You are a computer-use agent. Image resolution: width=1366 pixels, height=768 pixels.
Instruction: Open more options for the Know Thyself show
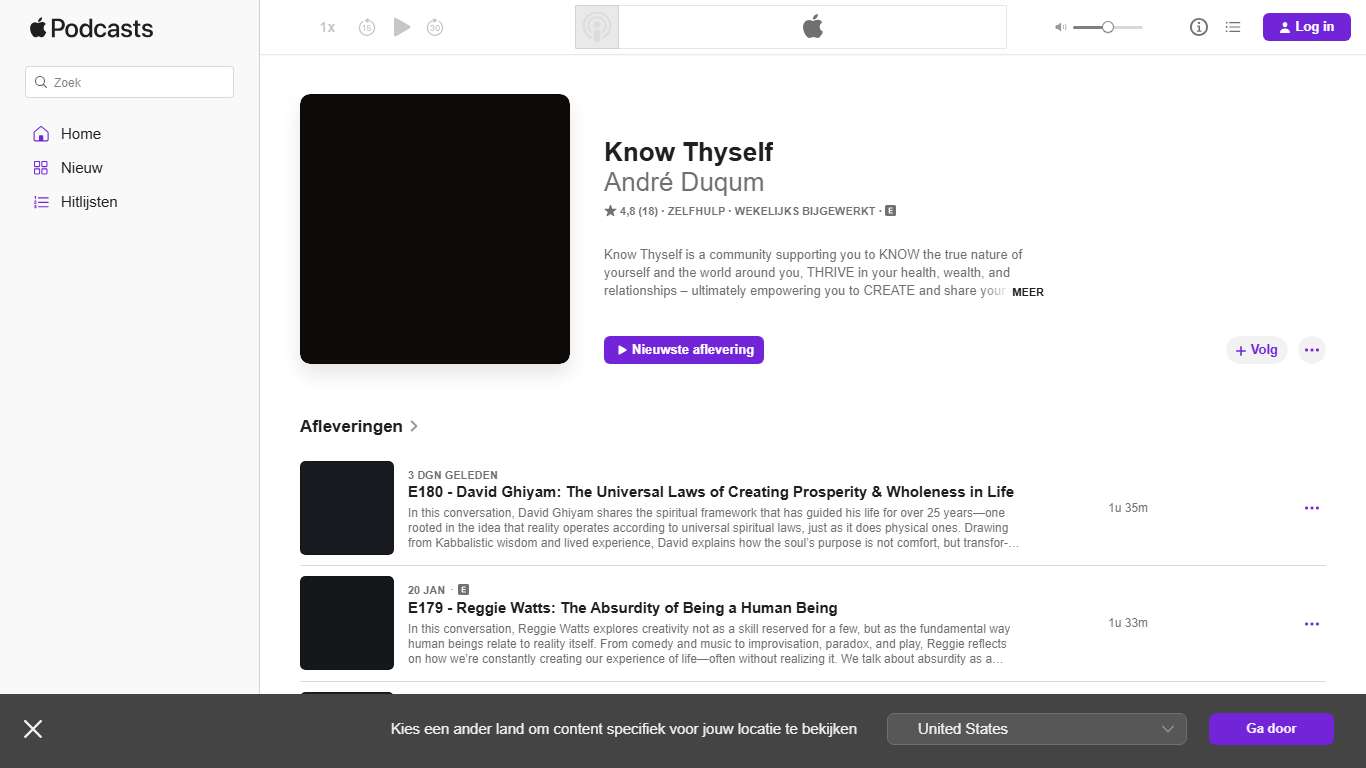pyautogui.click(x=1312, y=349)
